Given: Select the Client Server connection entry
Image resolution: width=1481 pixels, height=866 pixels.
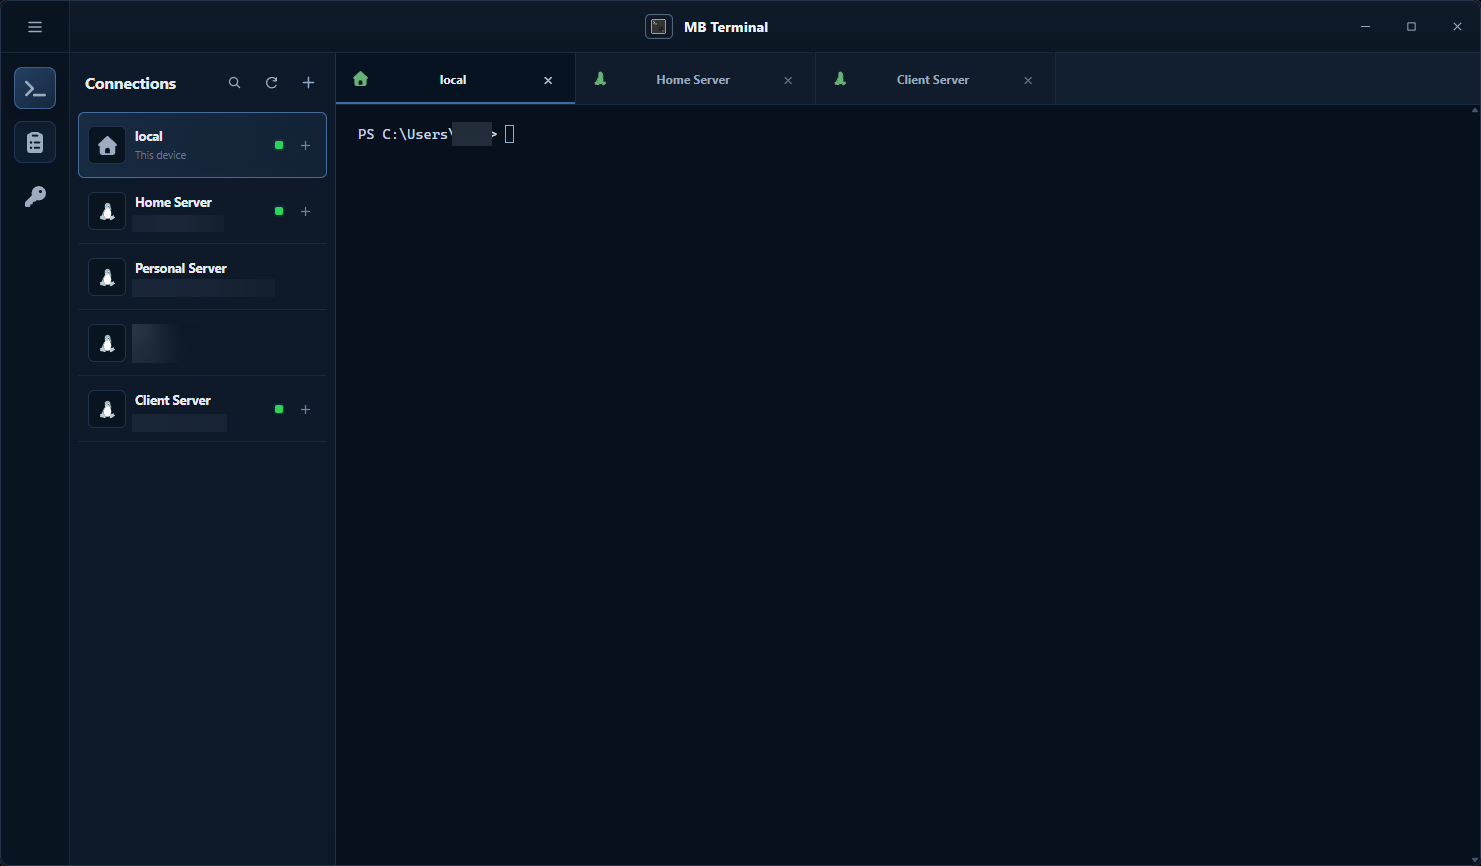Looking at the screenshot, I should coord(202,409).
